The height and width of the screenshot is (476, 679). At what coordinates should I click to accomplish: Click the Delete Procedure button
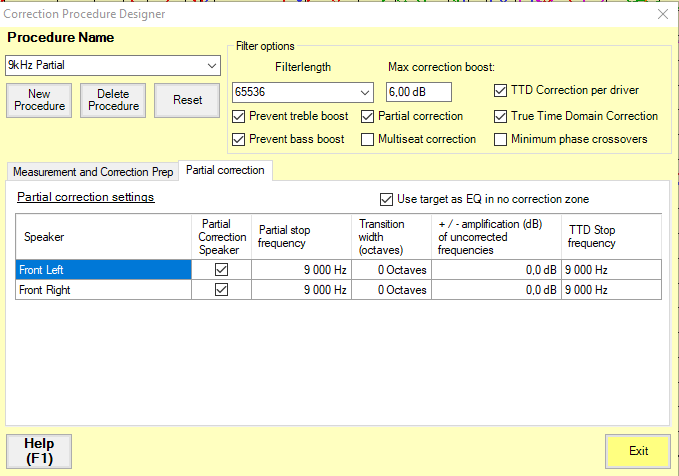(x=113, y=100)
